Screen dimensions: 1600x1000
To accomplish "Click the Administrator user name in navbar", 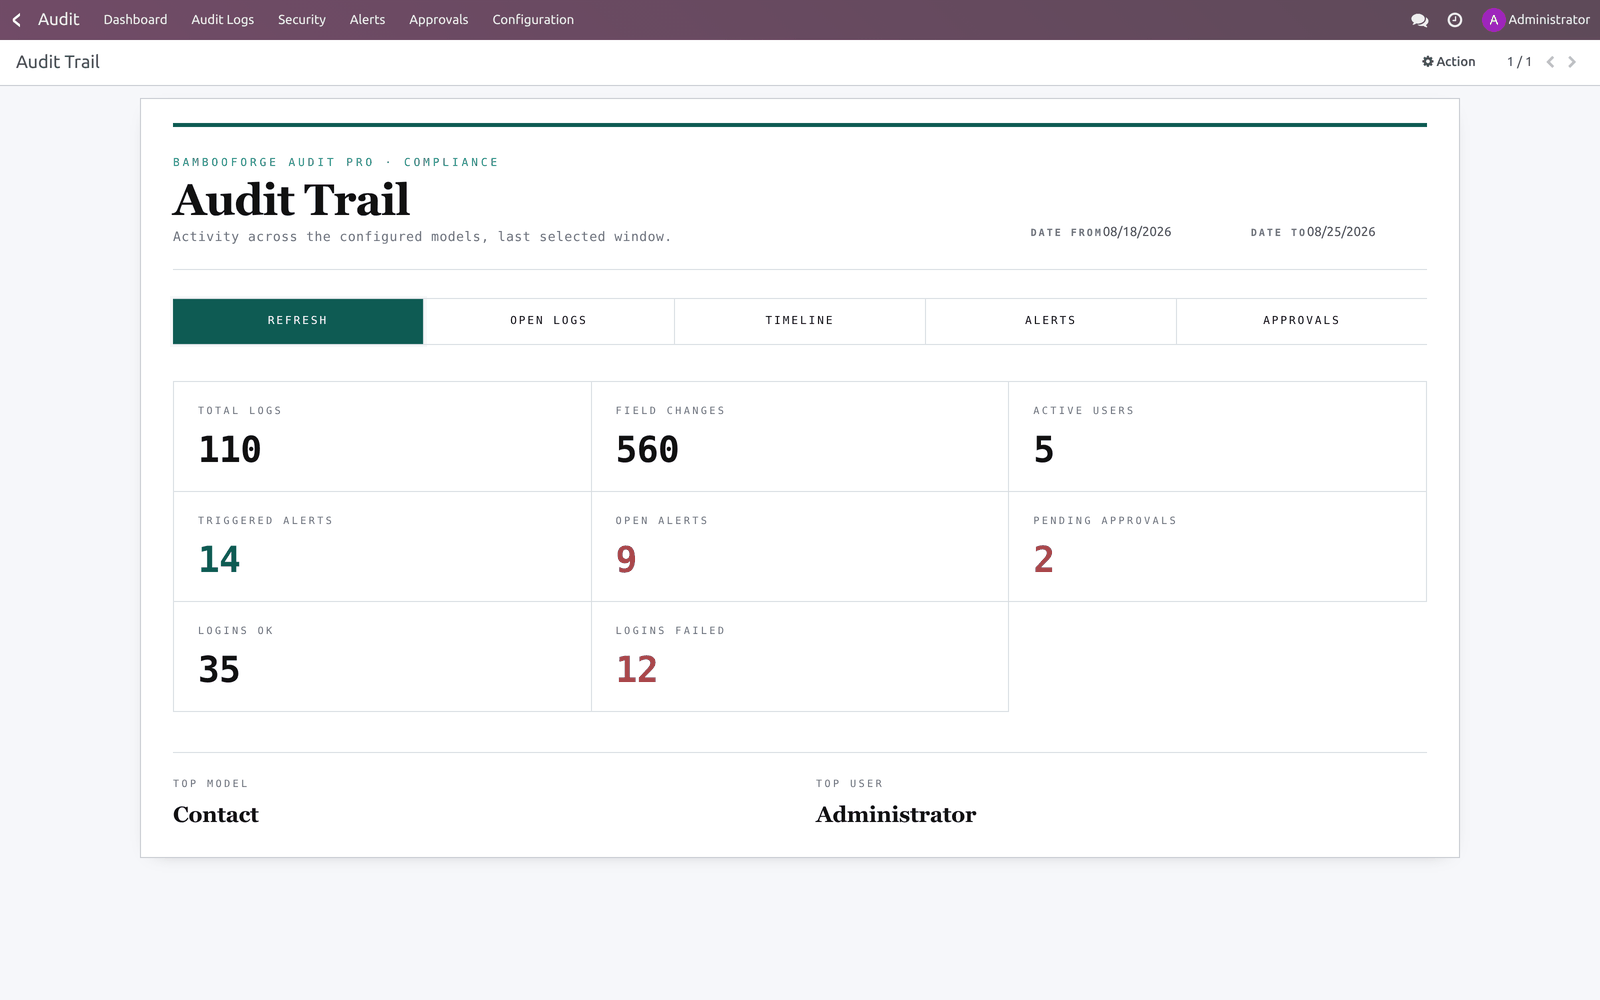I will coord(1549,20).
